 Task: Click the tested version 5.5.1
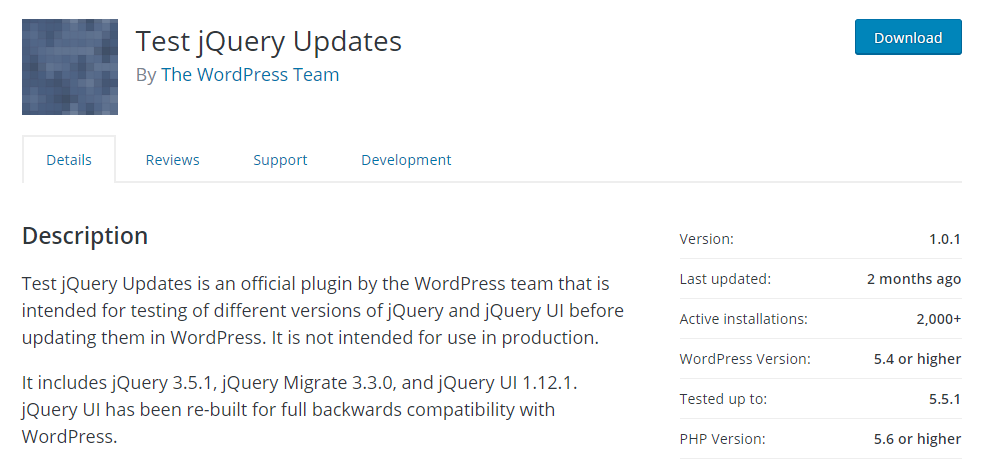click(945, 399)
